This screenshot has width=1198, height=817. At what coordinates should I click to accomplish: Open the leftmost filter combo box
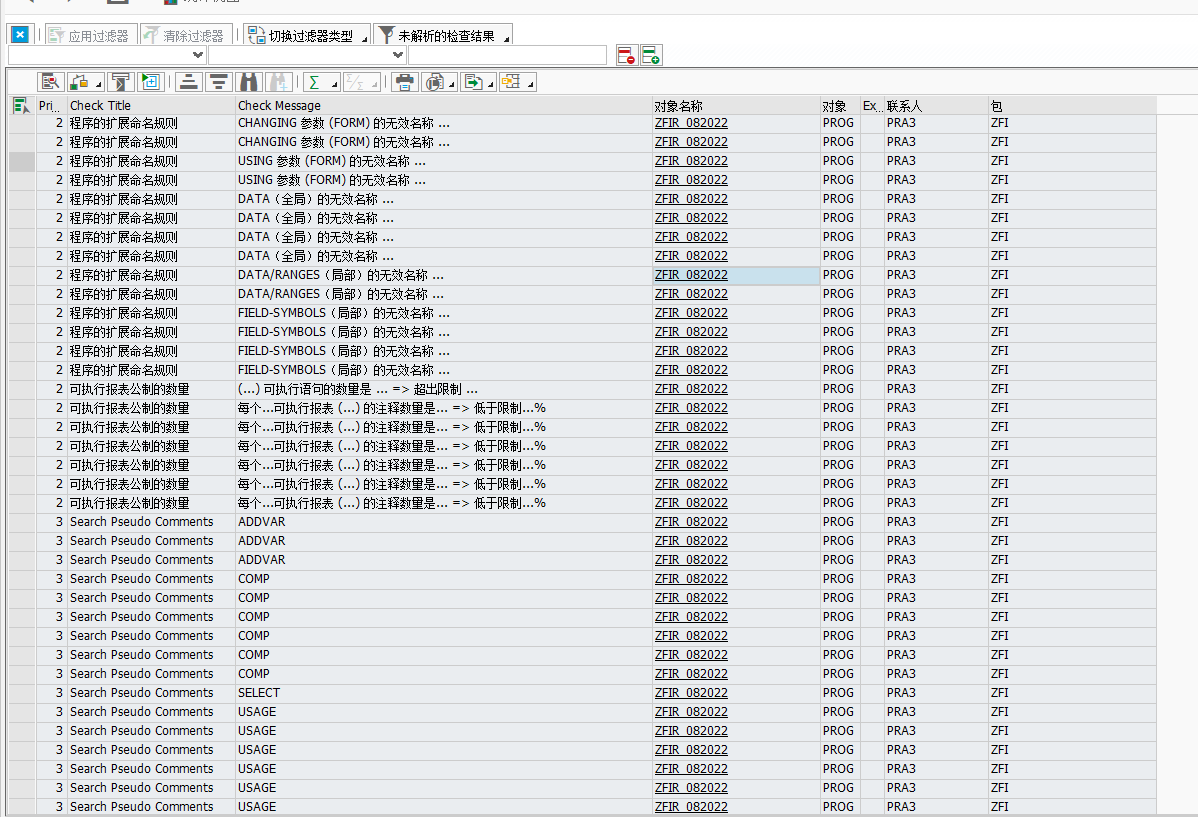point(107,55)
